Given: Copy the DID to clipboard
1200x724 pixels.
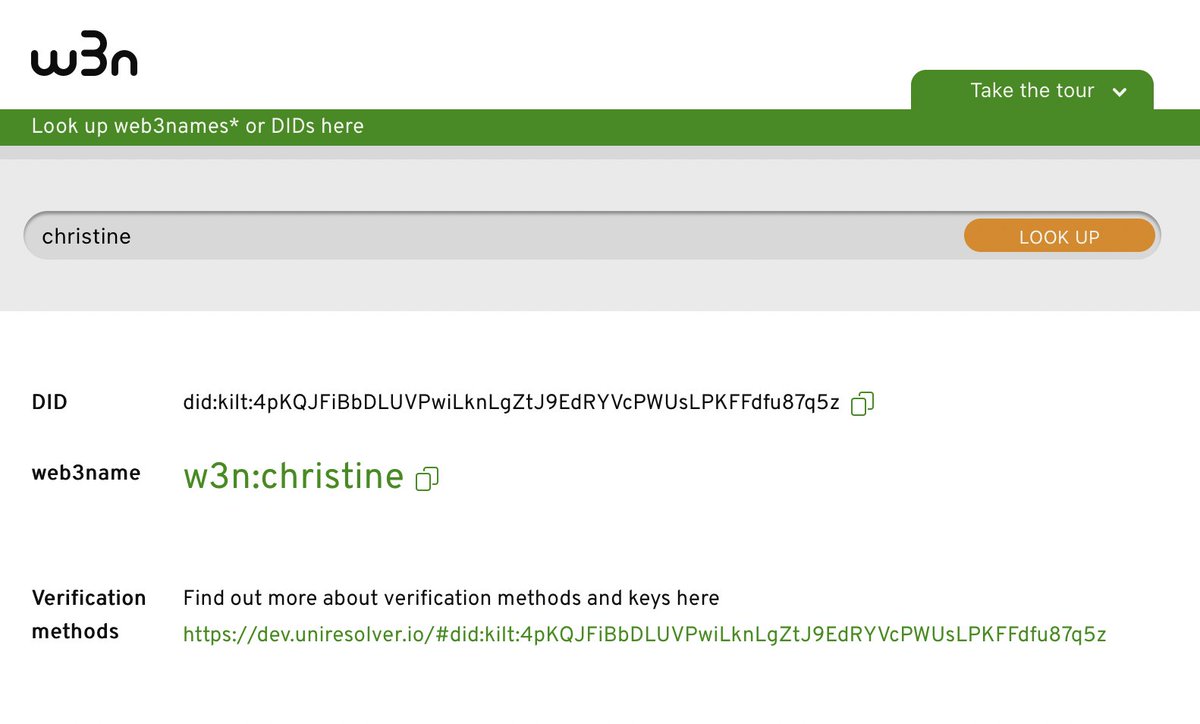Looking at the screenshot, I should [862, 403].
